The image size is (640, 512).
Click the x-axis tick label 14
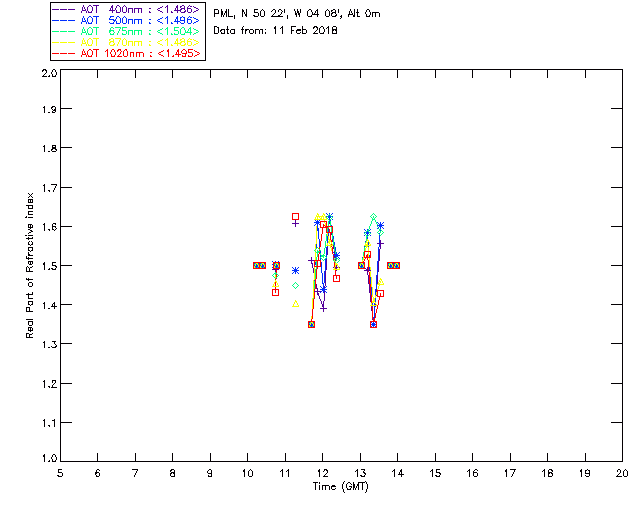398,473
